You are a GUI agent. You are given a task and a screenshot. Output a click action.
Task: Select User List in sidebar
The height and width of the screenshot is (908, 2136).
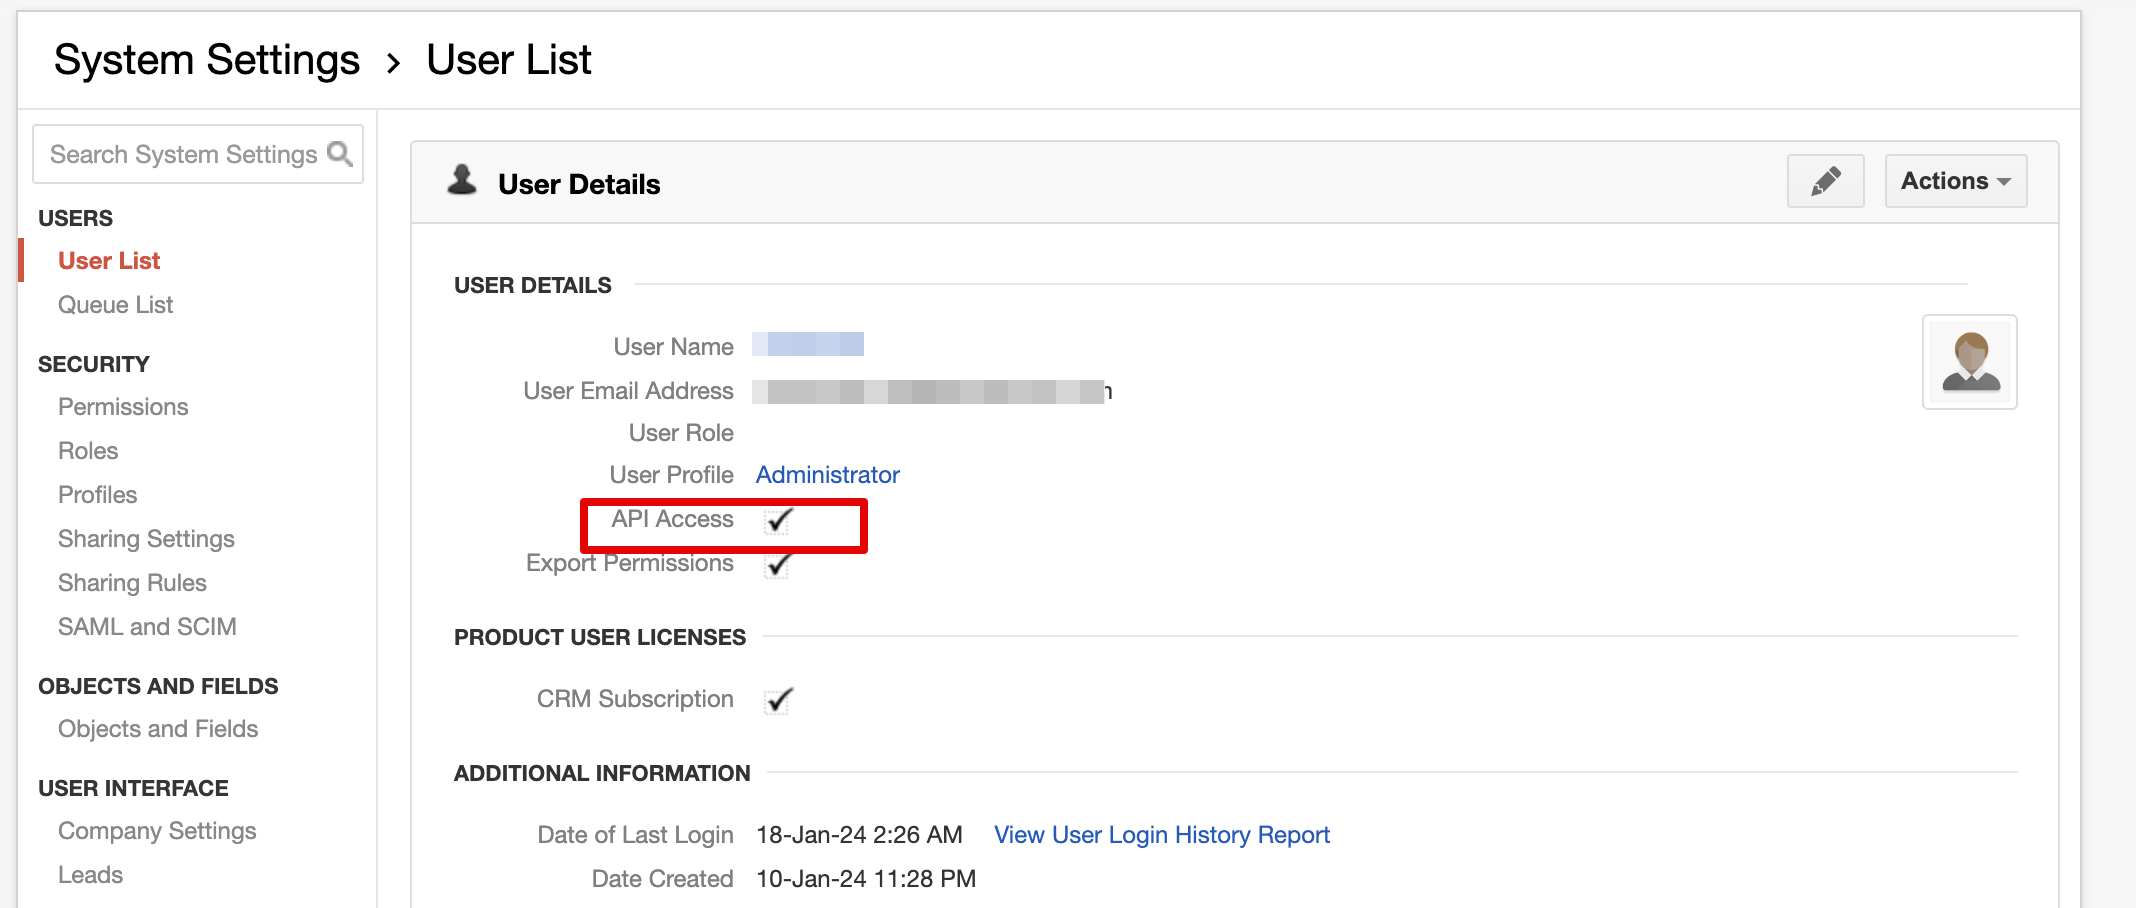109,261
